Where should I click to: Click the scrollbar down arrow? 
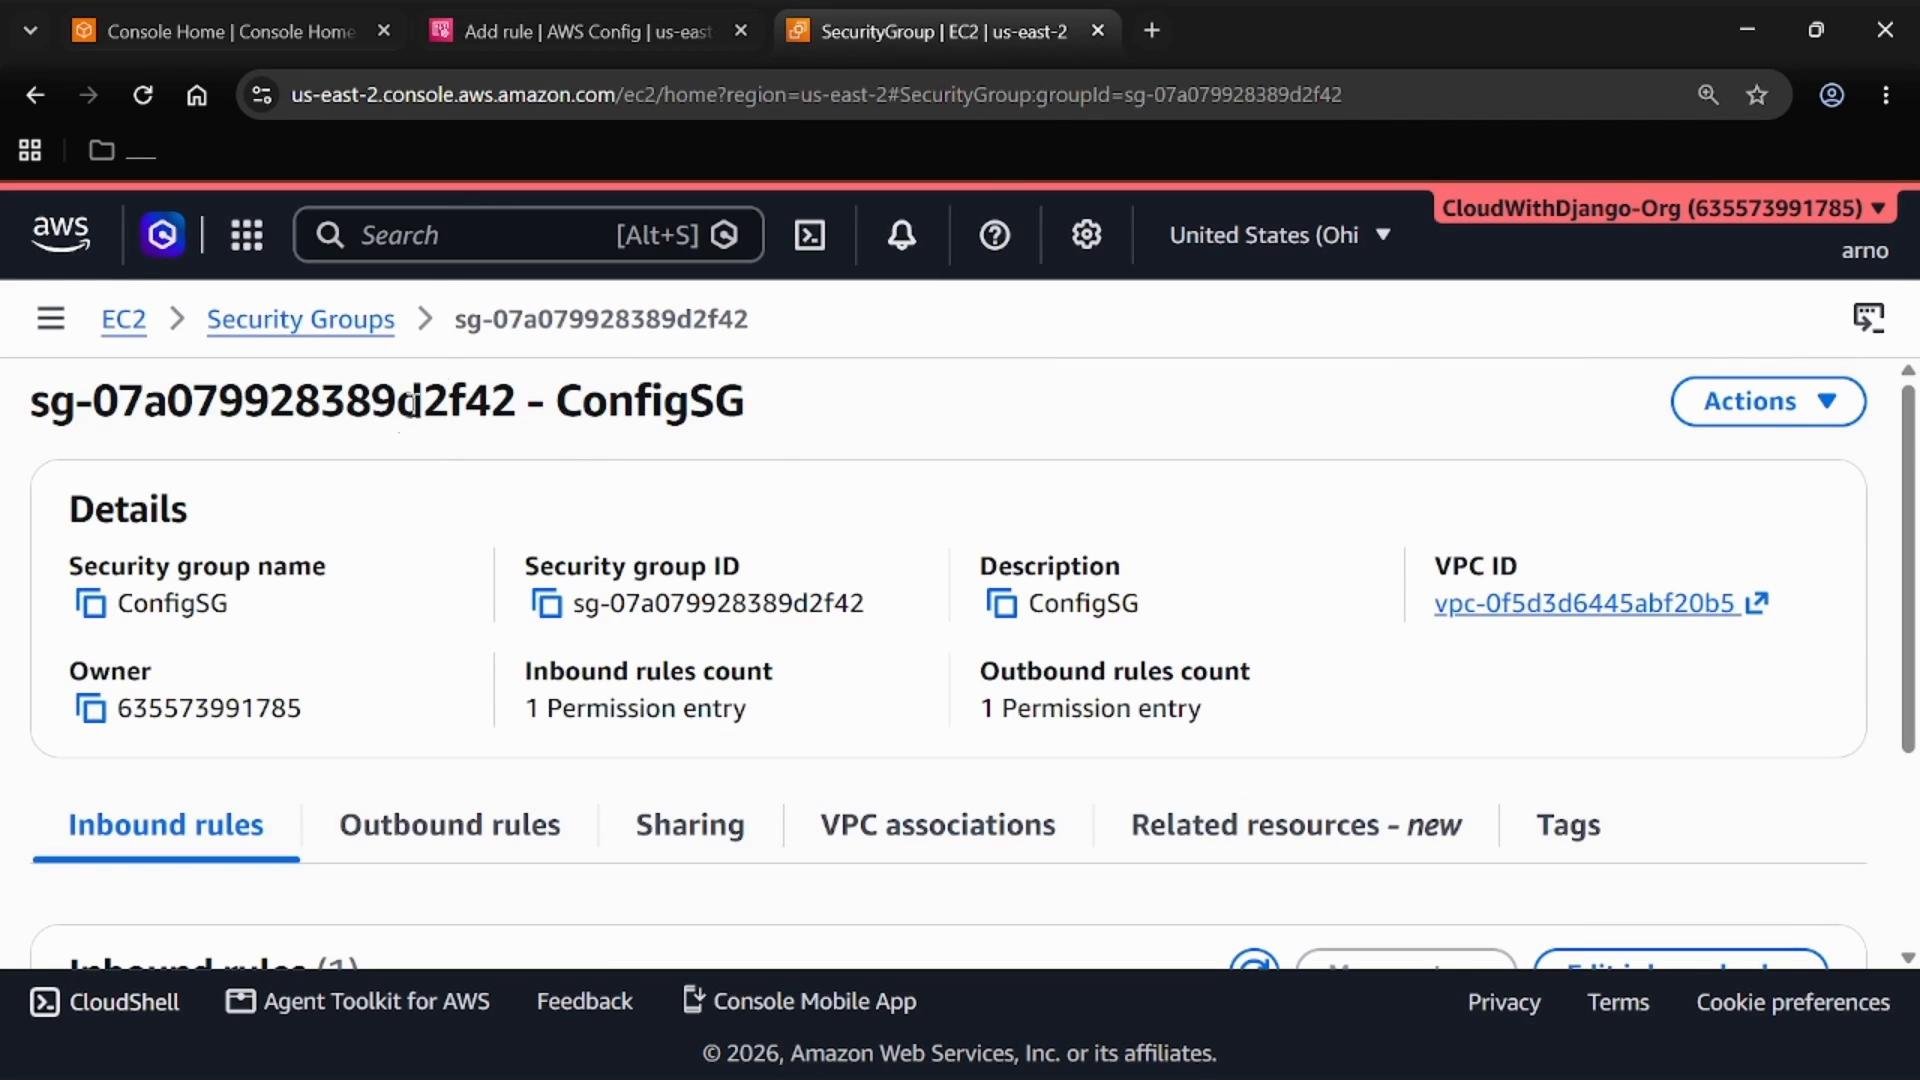pyautogui.click(x=1908, y=958)
